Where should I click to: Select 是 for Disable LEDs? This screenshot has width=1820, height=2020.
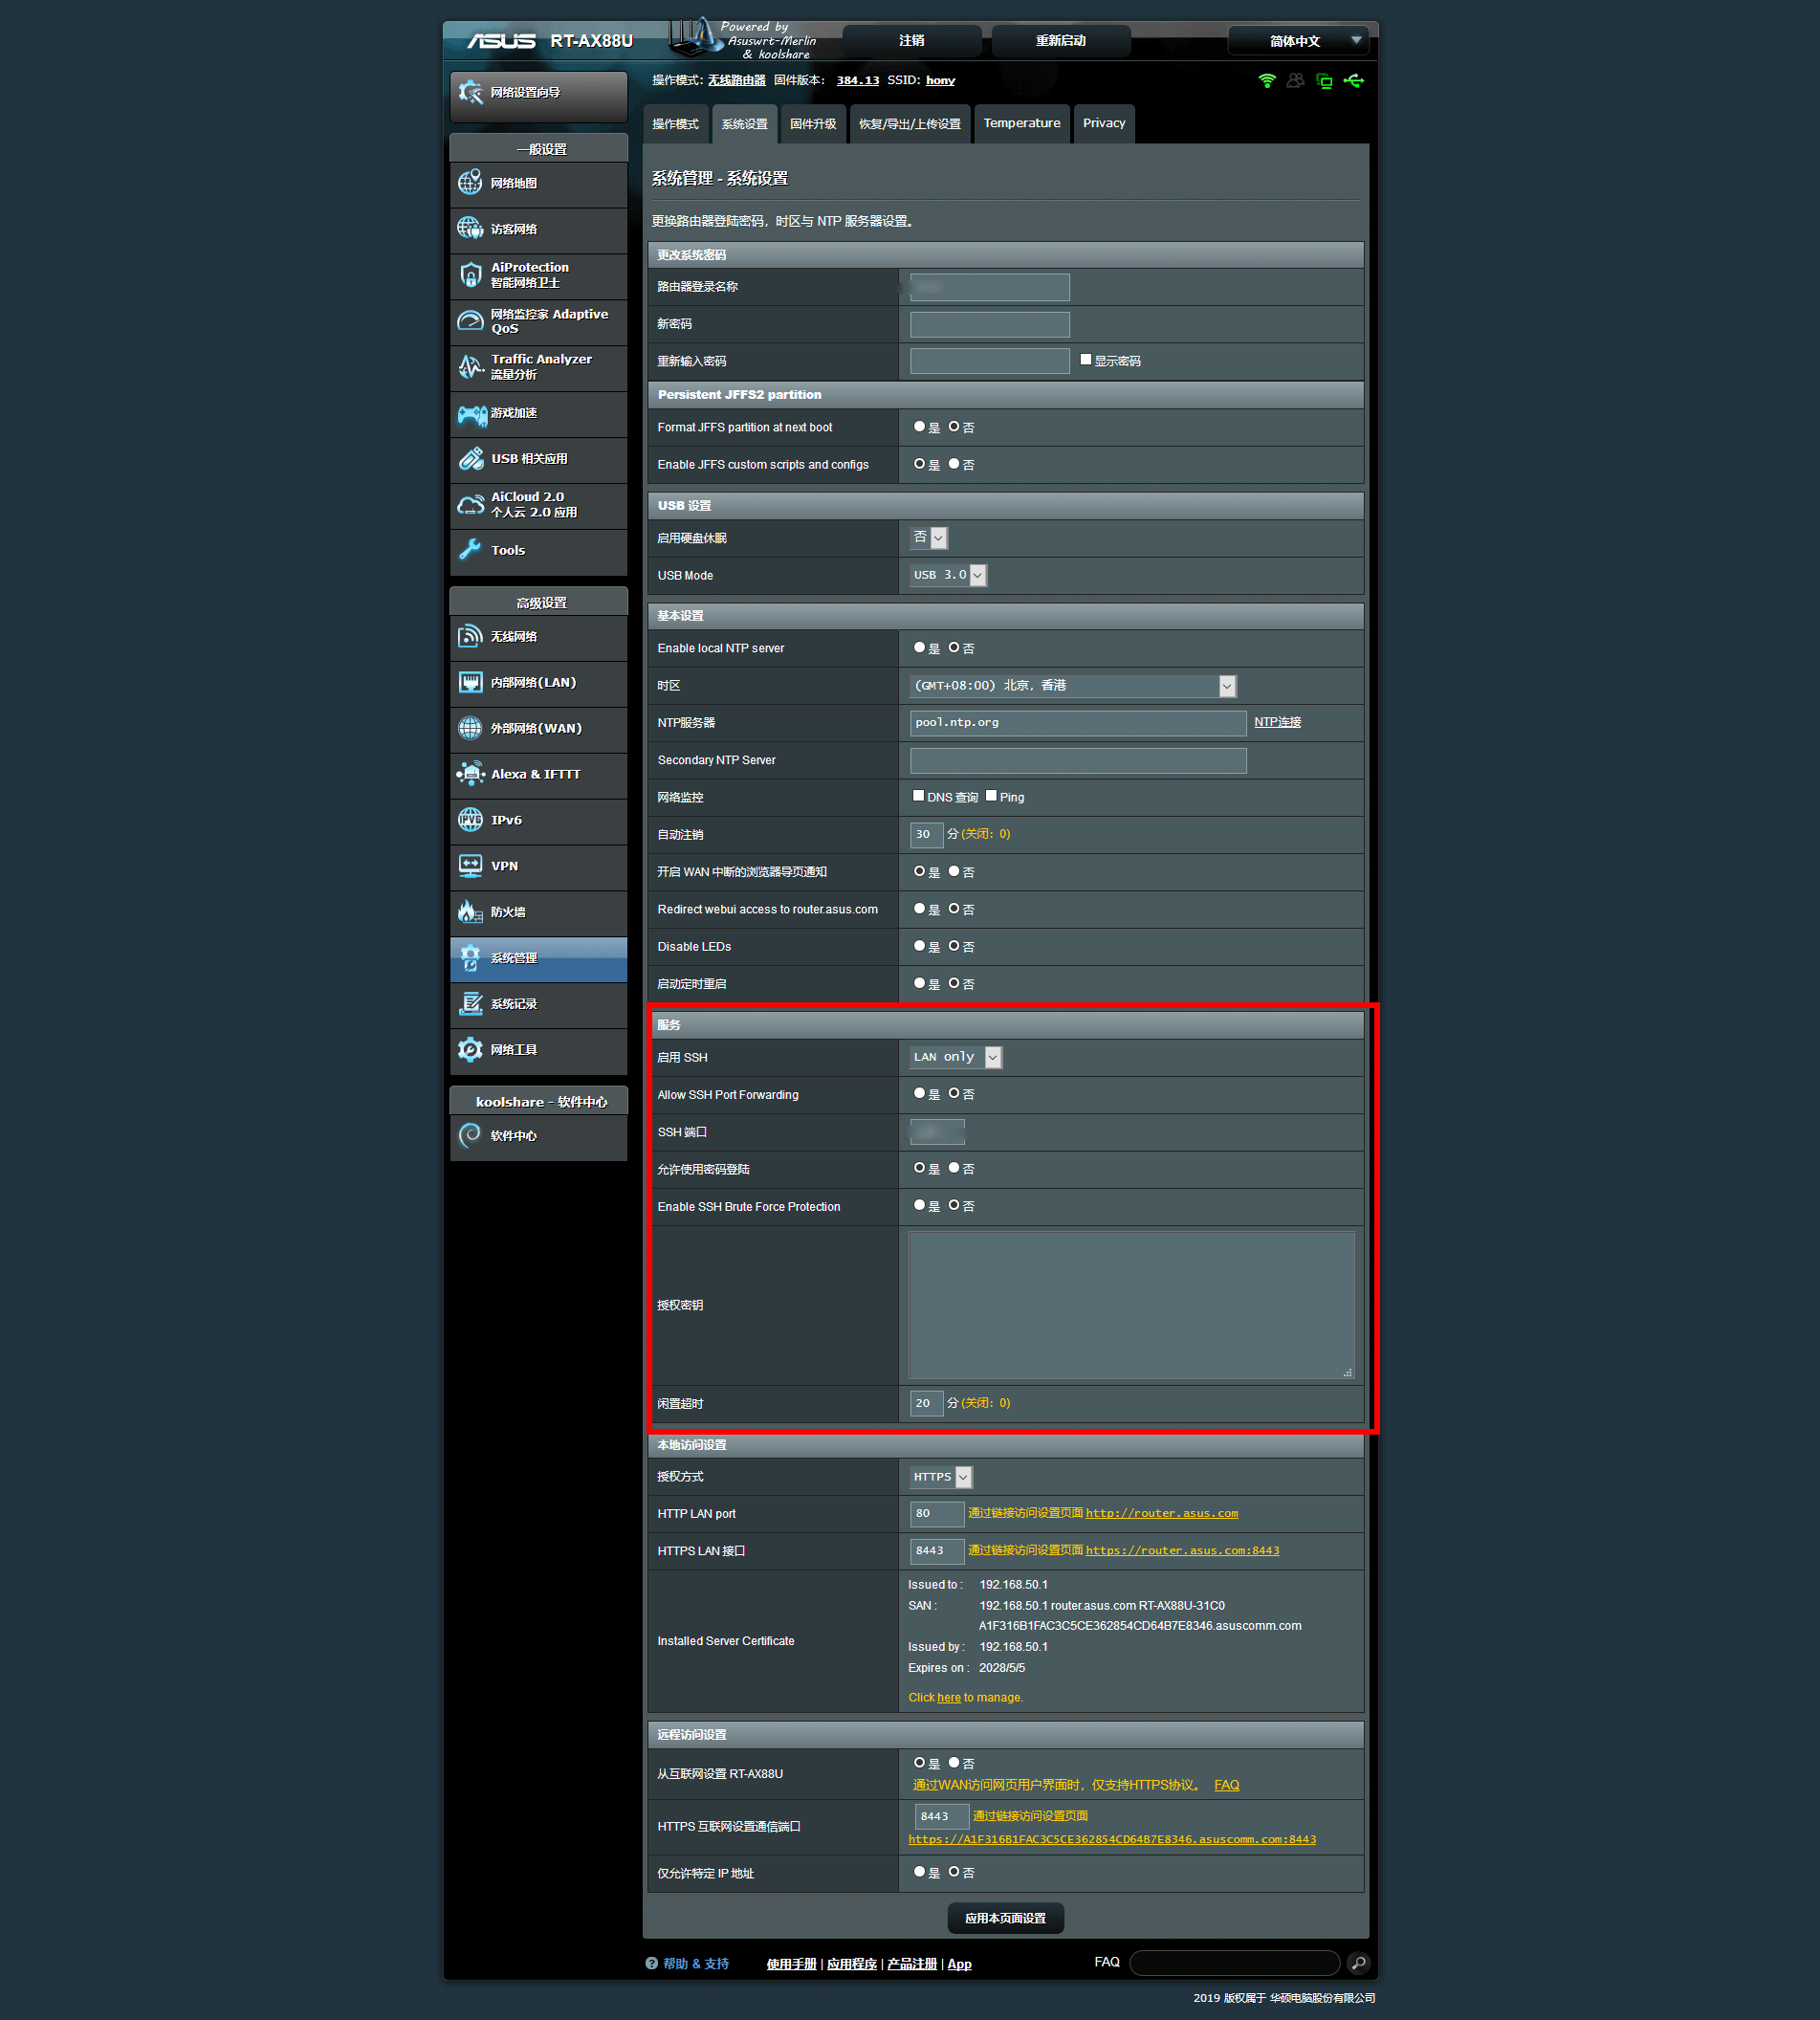[919, 946]
